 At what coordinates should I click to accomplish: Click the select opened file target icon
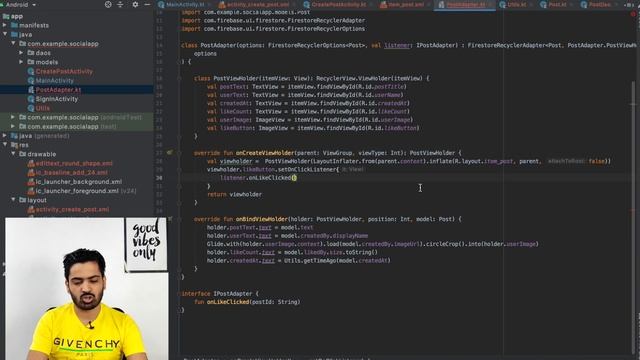point(108,4)
